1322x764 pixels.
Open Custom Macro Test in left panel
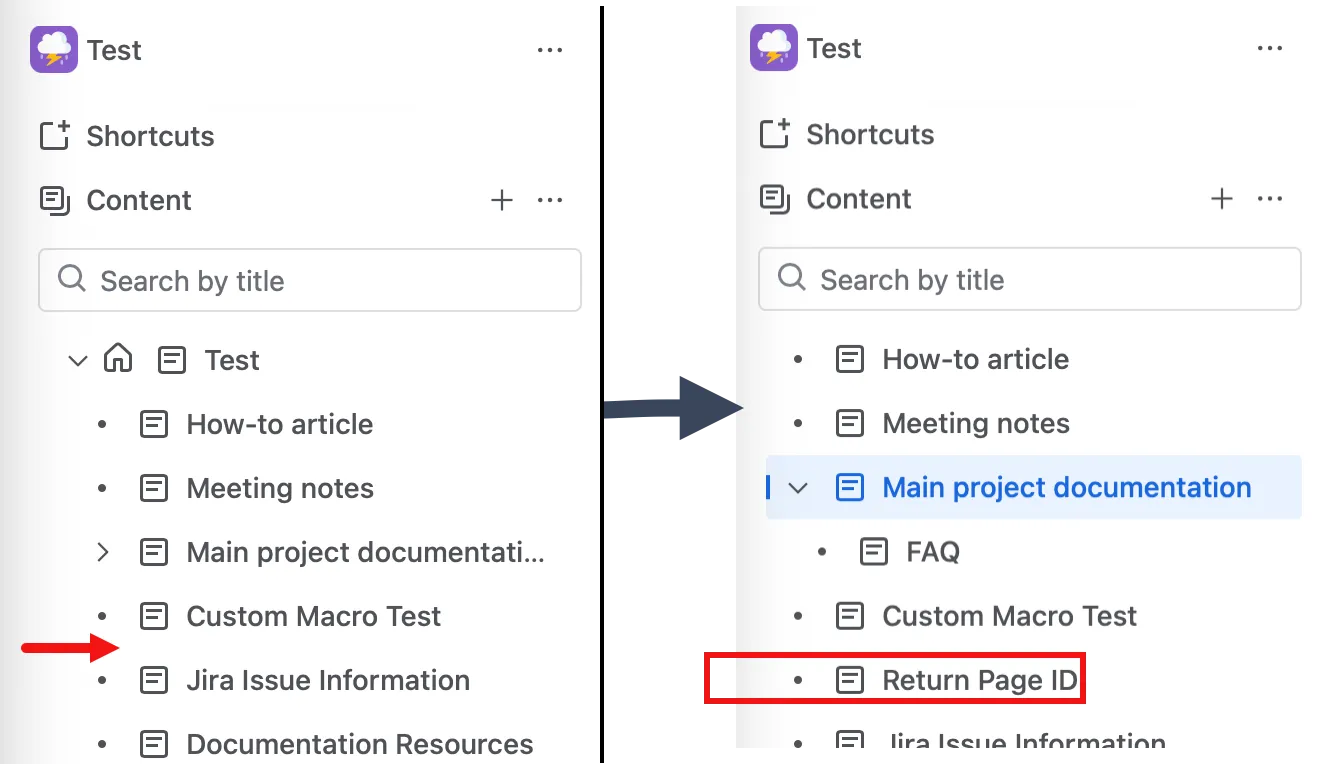[314, 616]
